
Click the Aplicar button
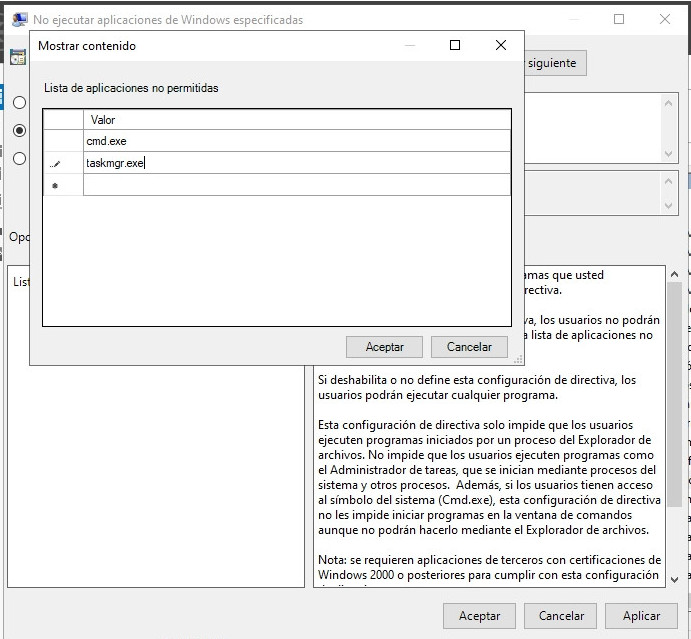(x=641, y=616)
